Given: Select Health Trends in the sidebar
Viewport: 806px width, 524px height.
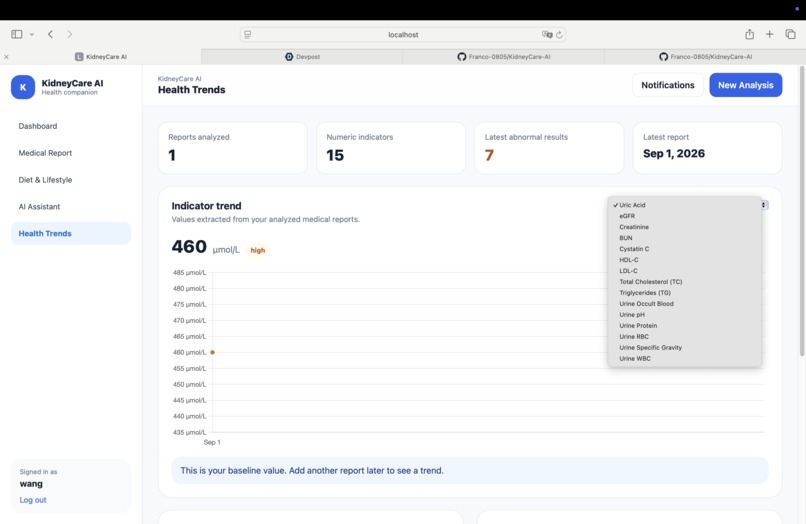Looking at the screenshot, I should (71, 233).
